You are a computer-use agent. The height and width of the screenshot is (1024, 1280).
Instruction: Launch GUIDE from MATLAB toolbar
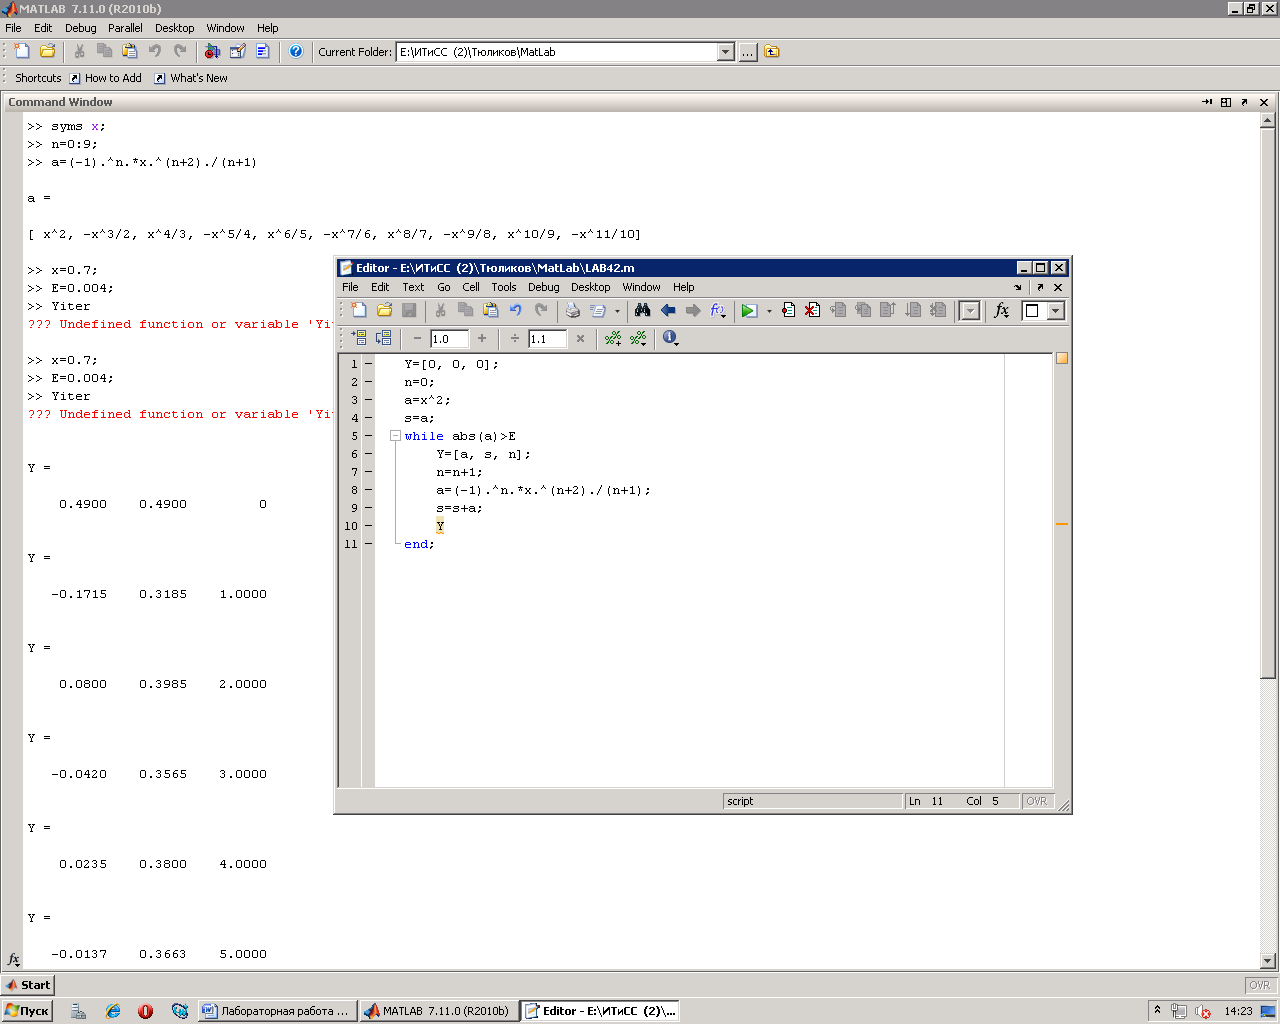tap(237, 51)
